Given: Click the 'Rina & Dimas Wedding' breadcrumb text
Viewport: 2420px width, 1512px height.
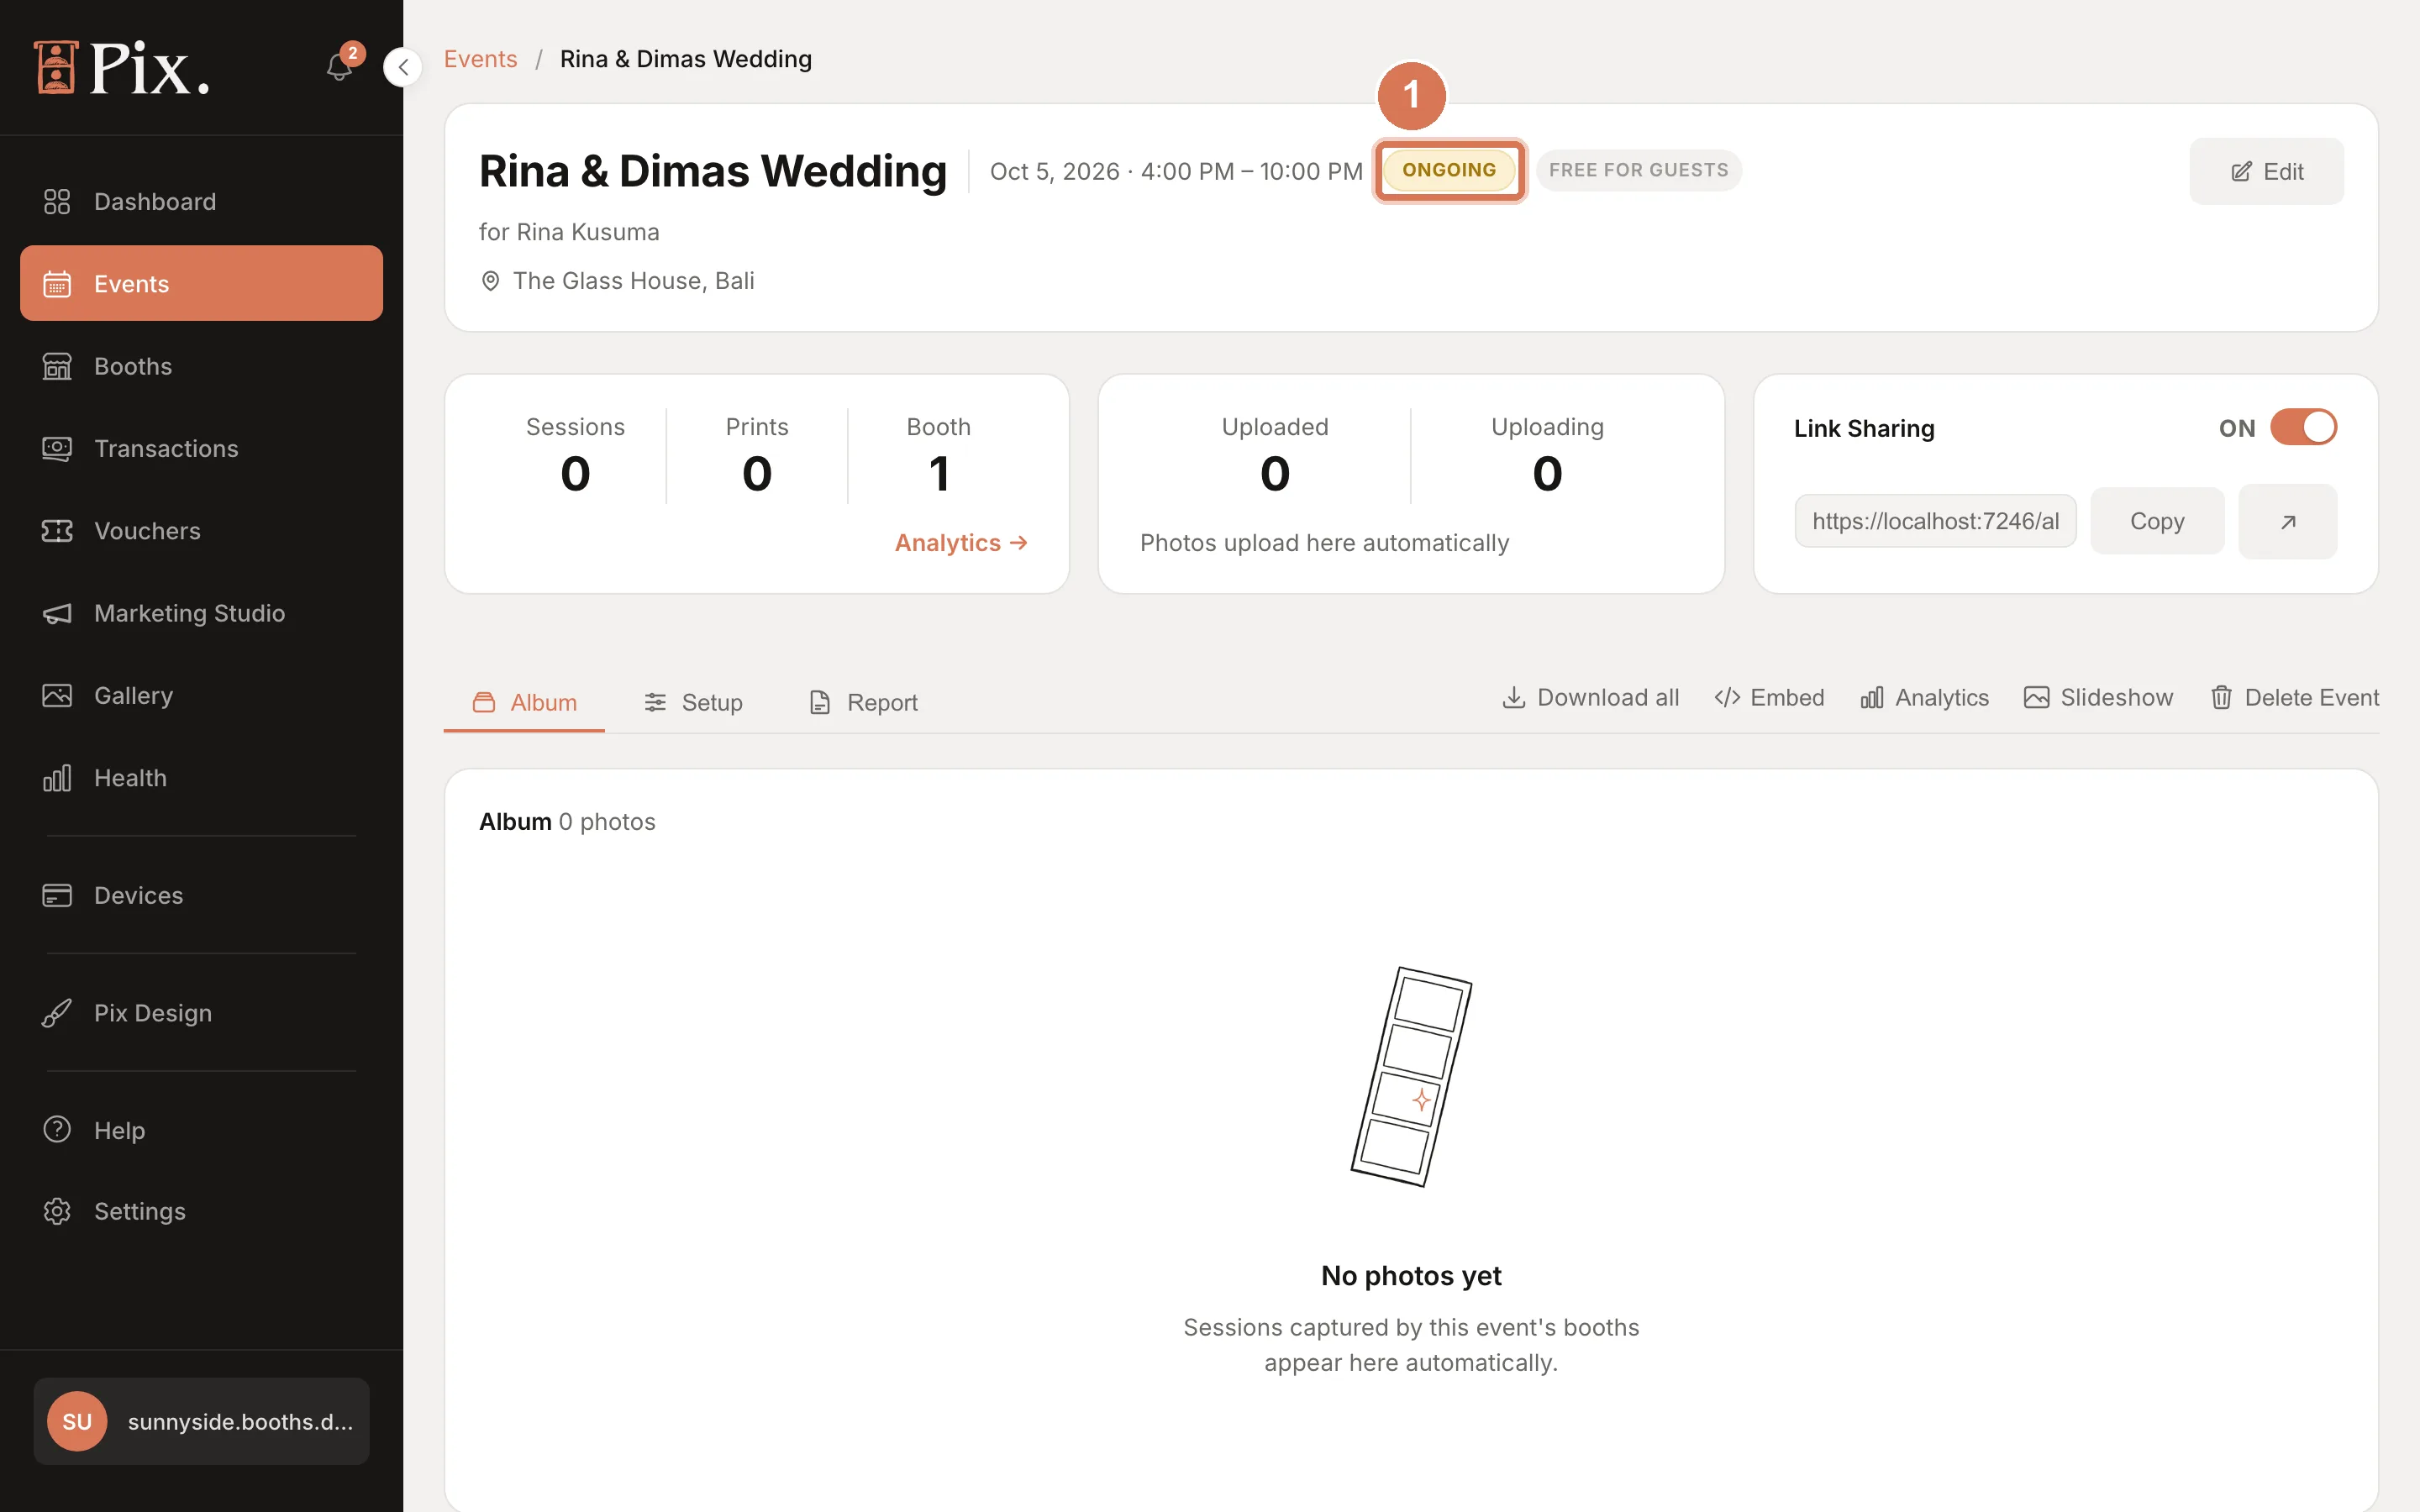Looking at the screenshot, I should (686, 59).
